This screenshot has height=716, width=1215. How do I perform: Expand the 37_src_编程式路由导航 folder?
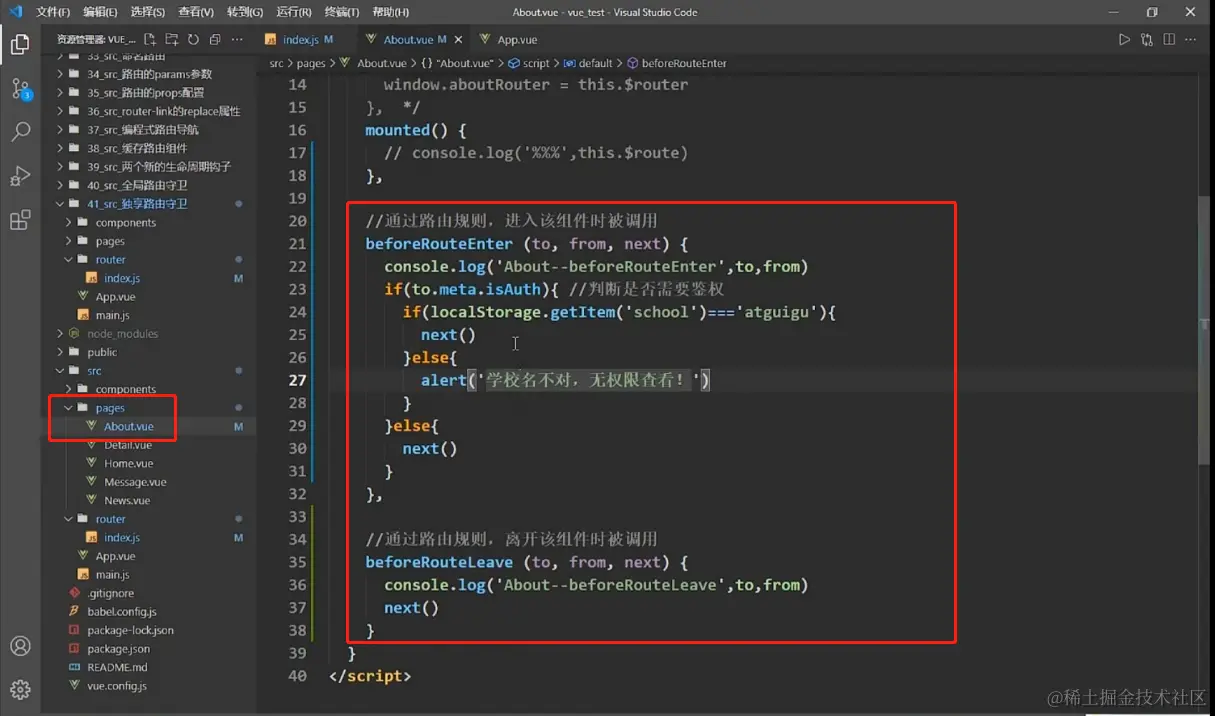click(x=142, y=129)
